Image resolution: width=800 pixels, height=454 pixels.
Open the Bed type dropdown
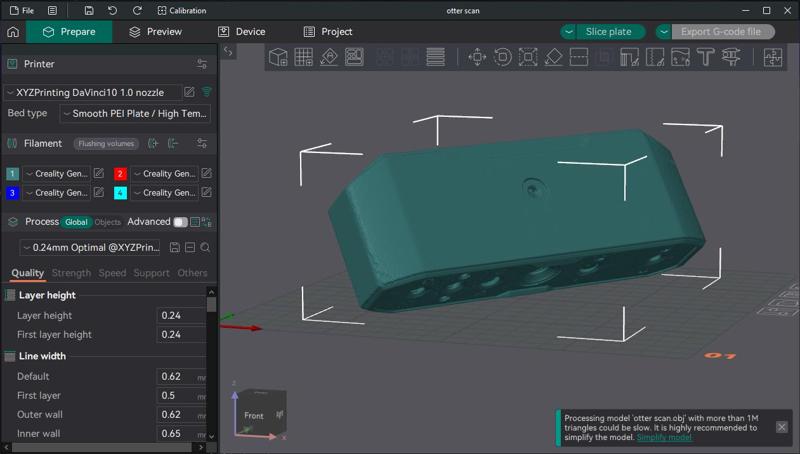click(x=135, y=114)
